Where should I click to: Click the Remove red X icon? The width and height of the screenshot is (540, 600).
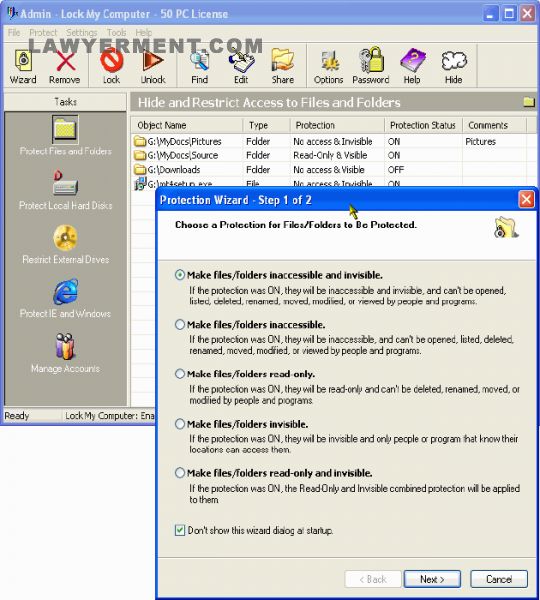tap(64, 67)
